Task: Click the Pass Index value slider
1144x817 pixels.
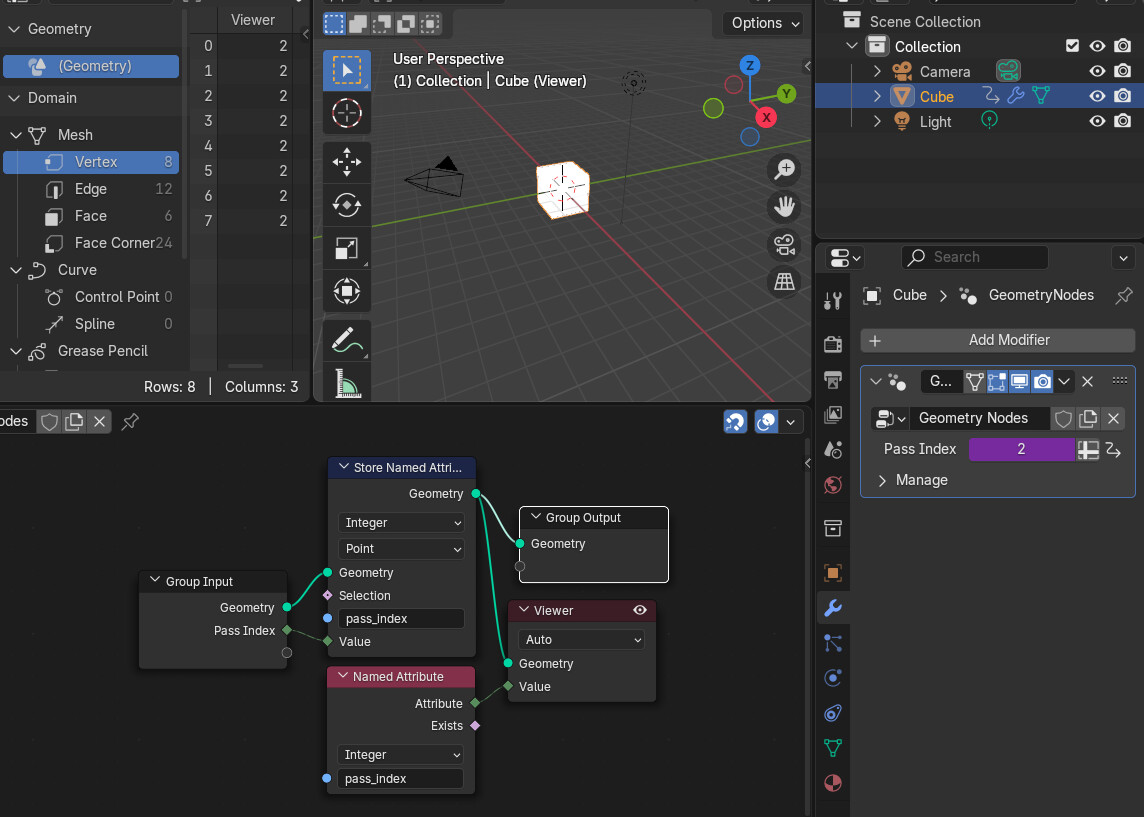Action: 1021,449
